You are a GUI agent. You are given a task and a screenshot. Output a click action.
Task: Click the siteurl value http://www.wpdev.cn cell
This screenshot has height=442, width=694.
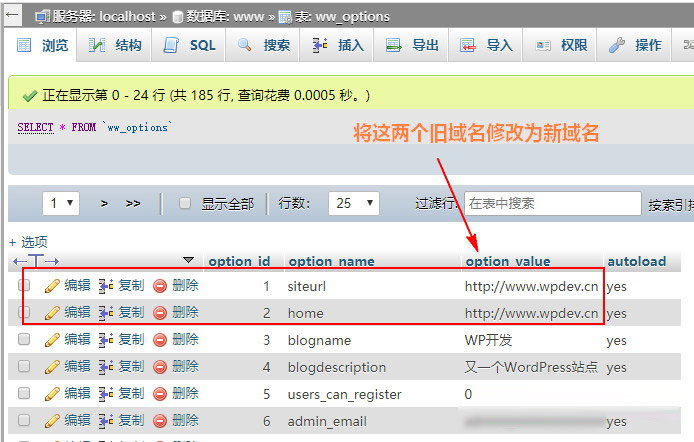tap(531, 286)
